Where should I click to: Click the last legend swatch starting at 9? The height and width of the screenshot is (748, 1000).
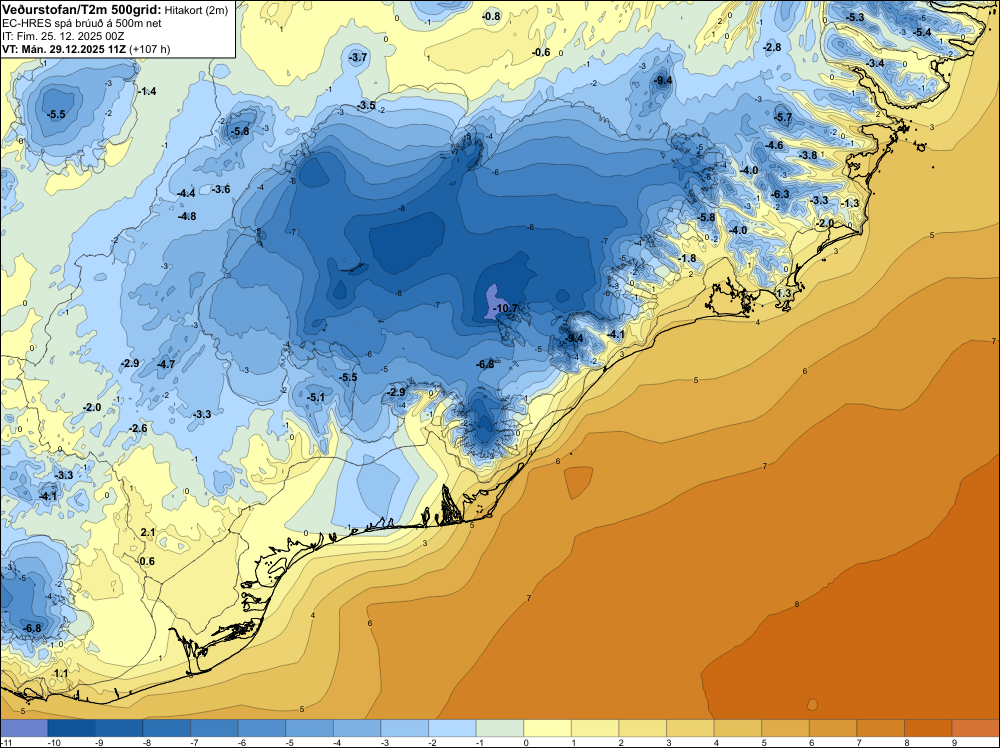click(x=976, y=728)
